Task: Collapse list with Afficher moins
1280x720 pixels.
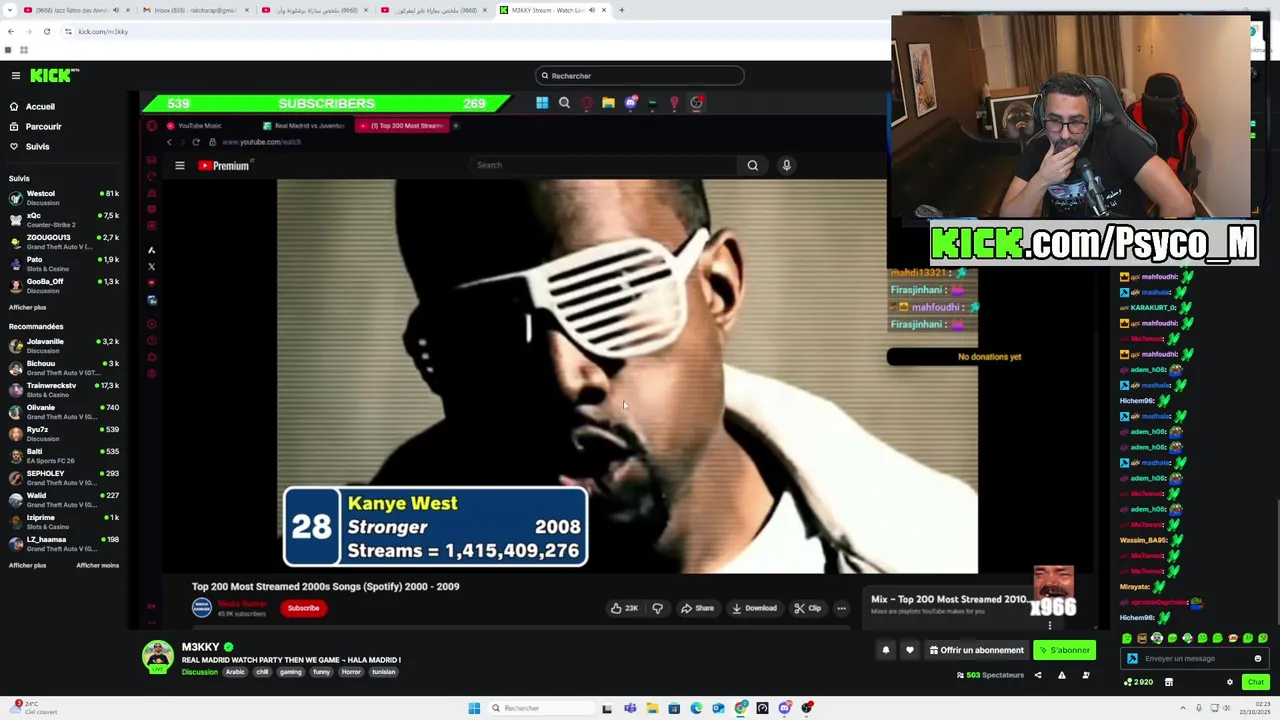Action: pyautogui.click(x=97, y=565)
